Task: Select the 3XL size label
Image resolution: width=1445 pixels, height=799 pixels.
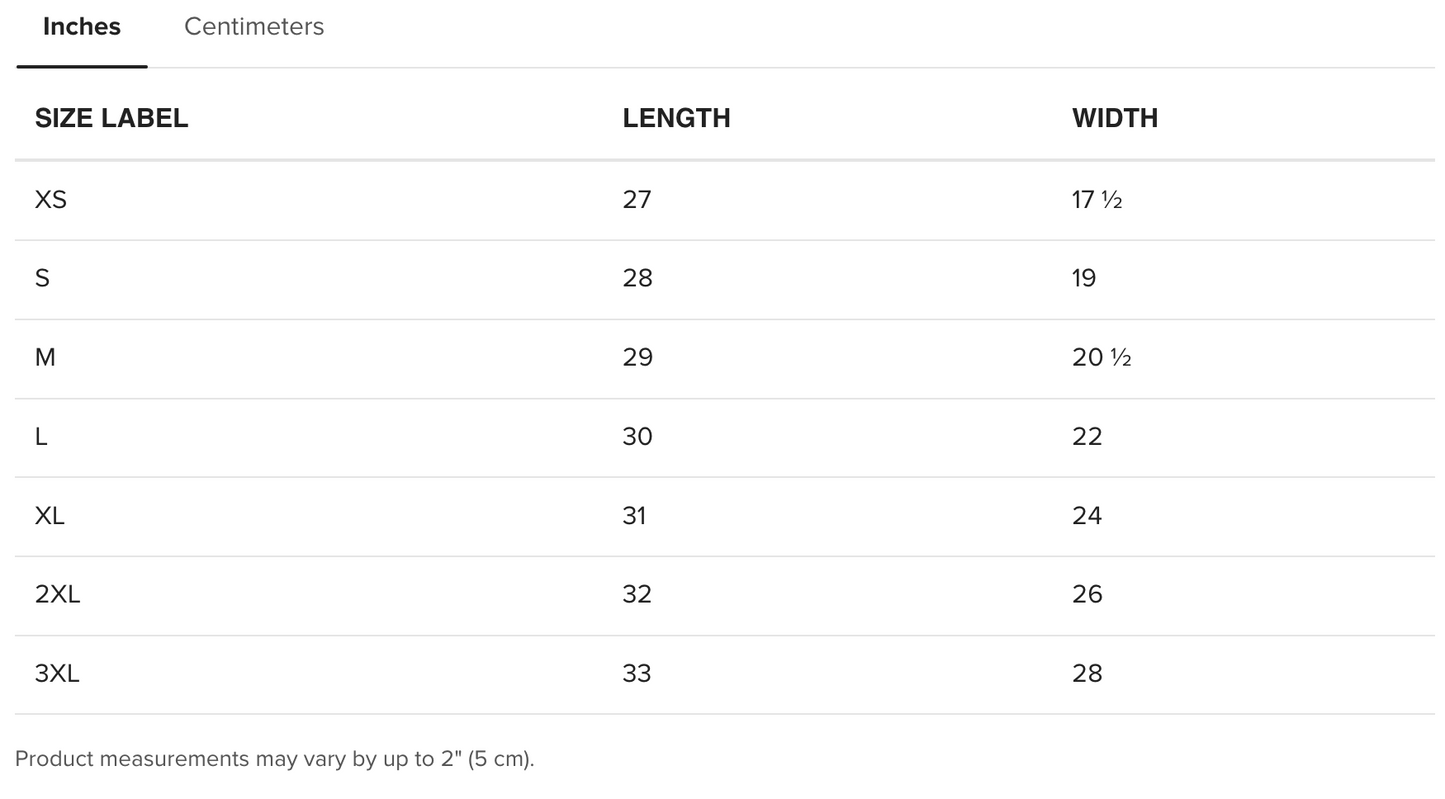Action: 57,673
